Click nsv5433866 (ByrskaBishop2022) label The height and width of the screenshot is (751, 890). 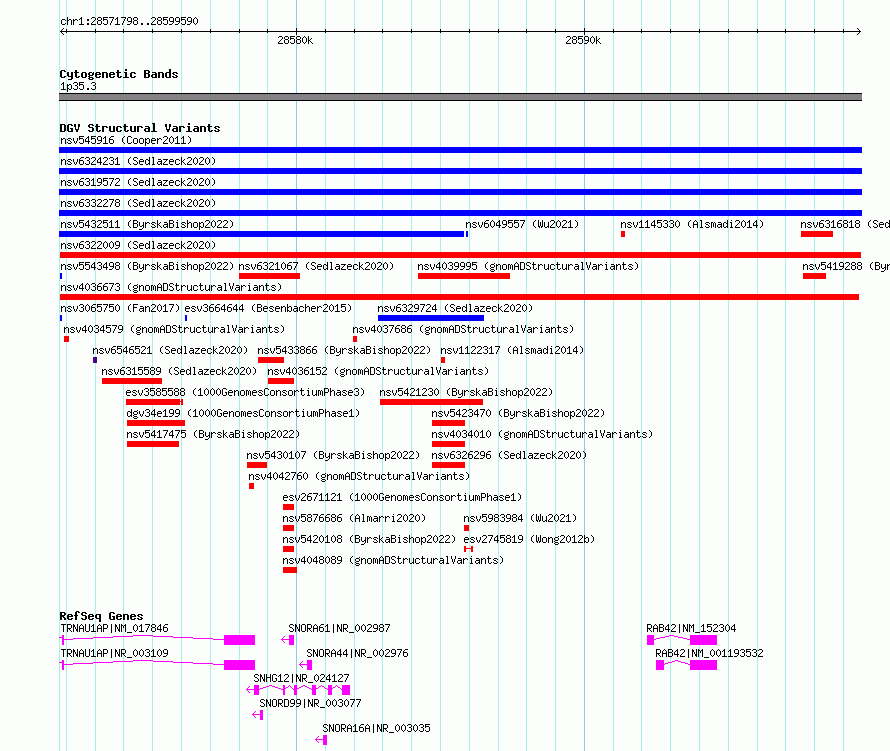pyautogui.click(x=345, y=350)
